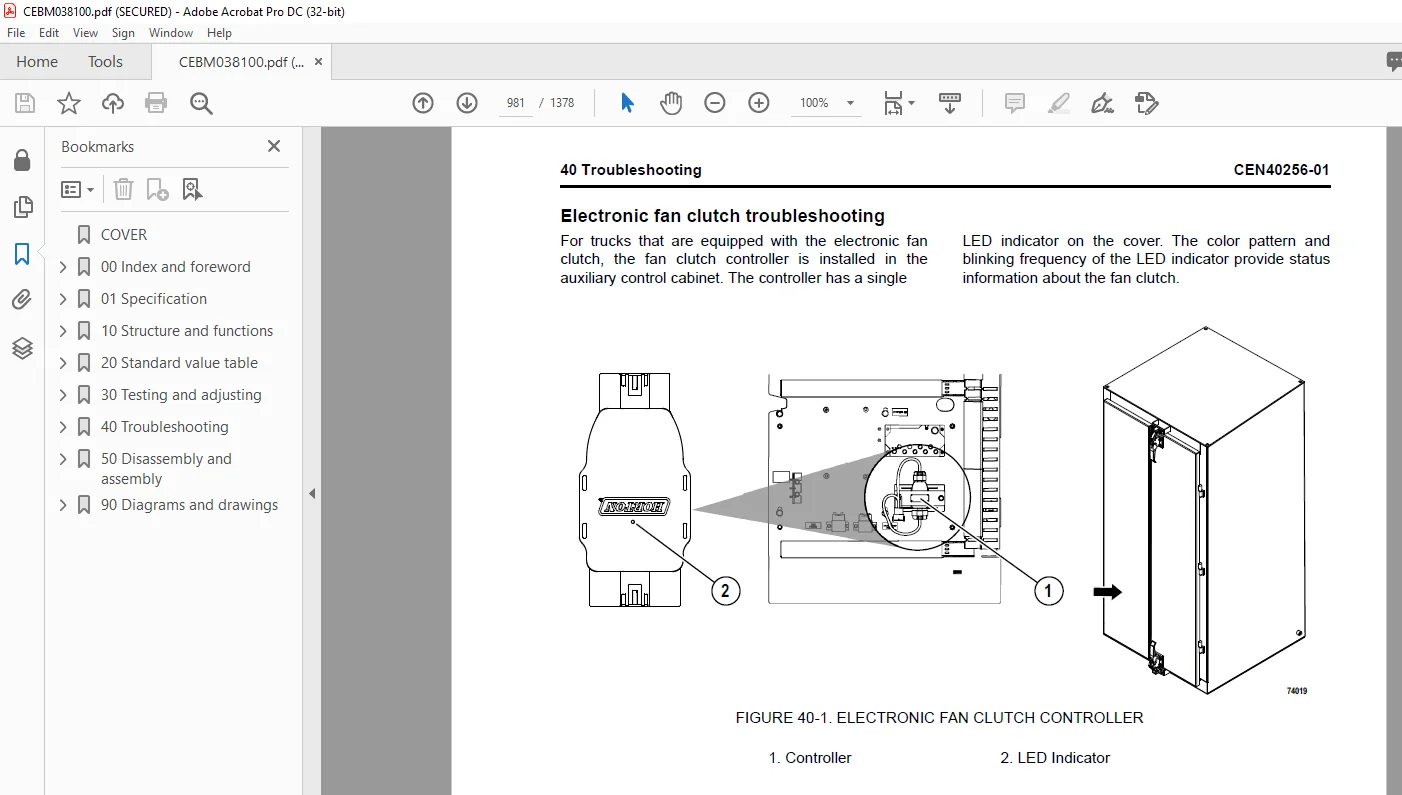Open Find text magnifier tool

click(201, 103)
